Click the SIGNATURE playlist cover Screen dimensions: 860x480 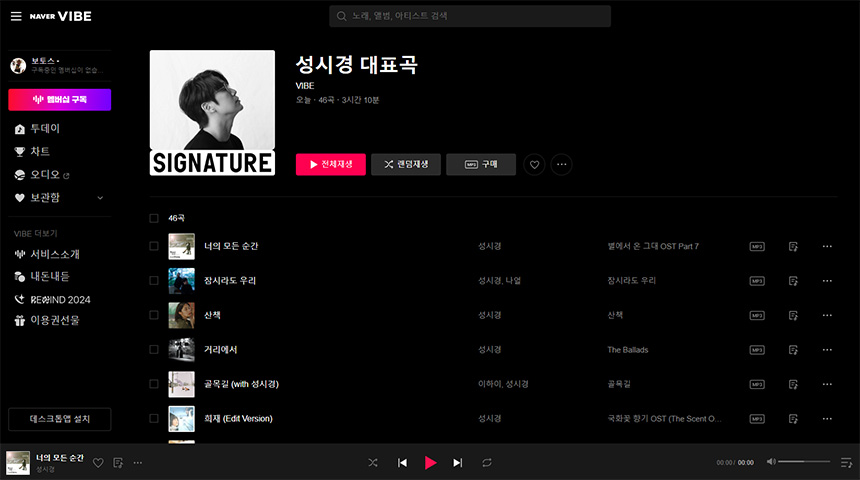212,113
